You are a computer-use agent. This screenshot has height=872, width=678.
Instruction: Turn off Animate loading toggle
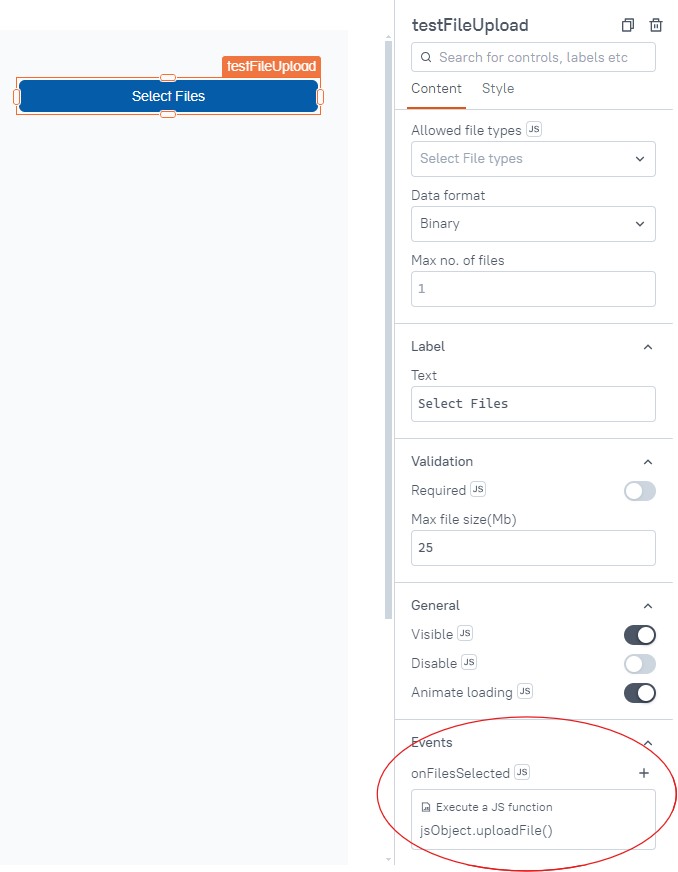click(639, 693)
